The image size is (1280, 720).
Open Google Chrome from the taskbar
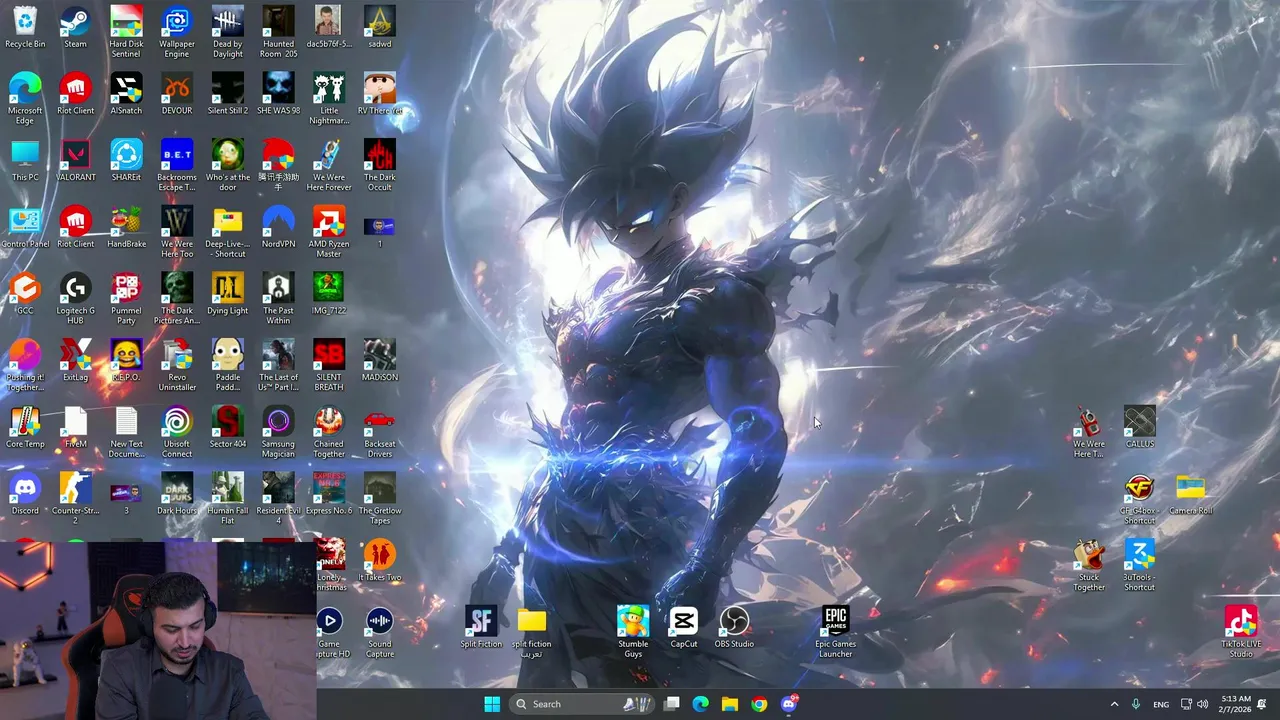point(759,704)
